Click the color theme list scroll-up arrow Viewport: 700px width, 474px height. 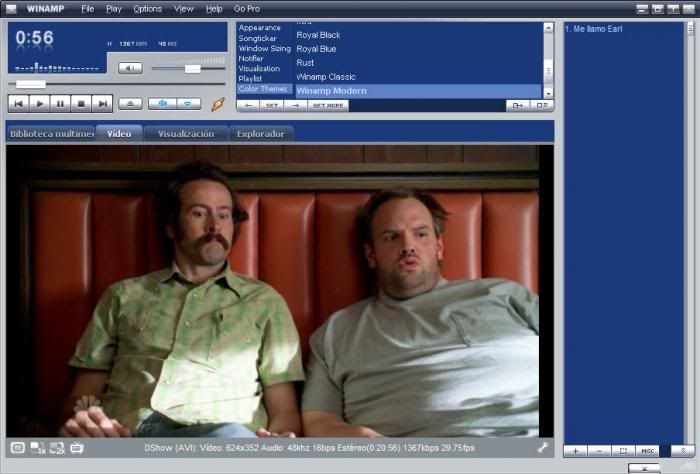(548, 28)
